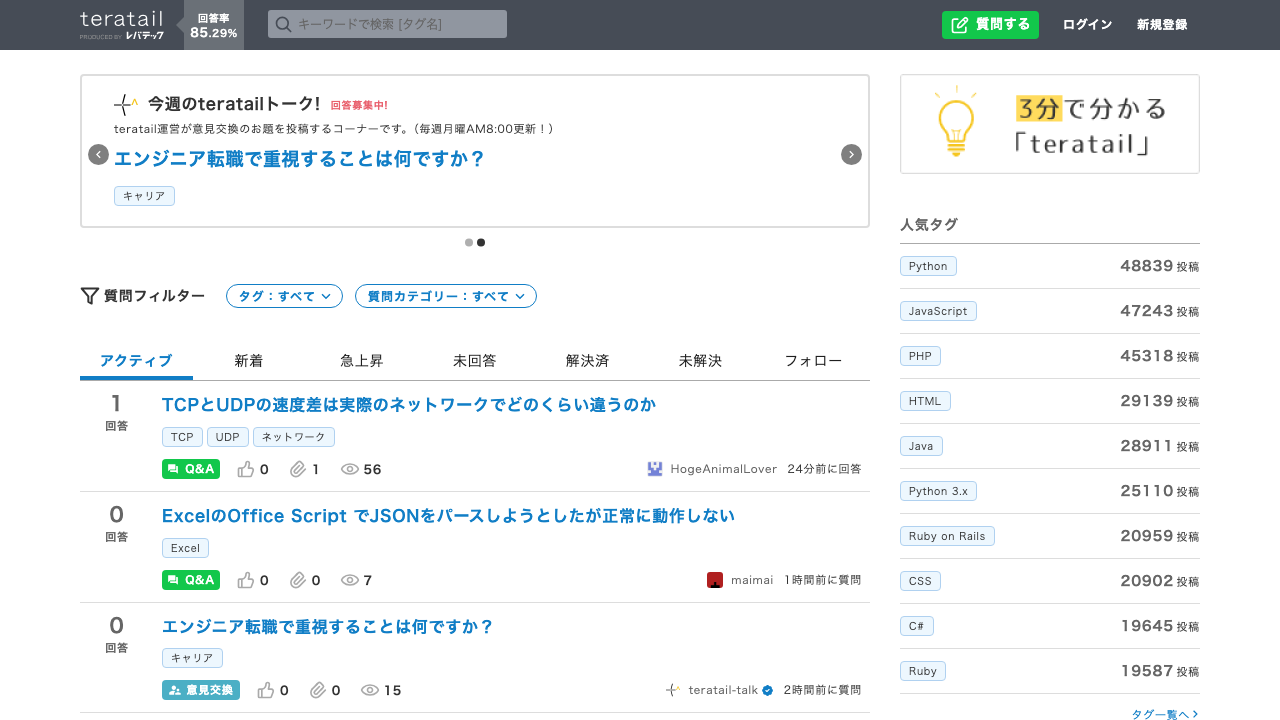This screenshot has width=1280, height=720.
Task: Click the lightbulb icon in the teratail banner
Action: (957, 120)
